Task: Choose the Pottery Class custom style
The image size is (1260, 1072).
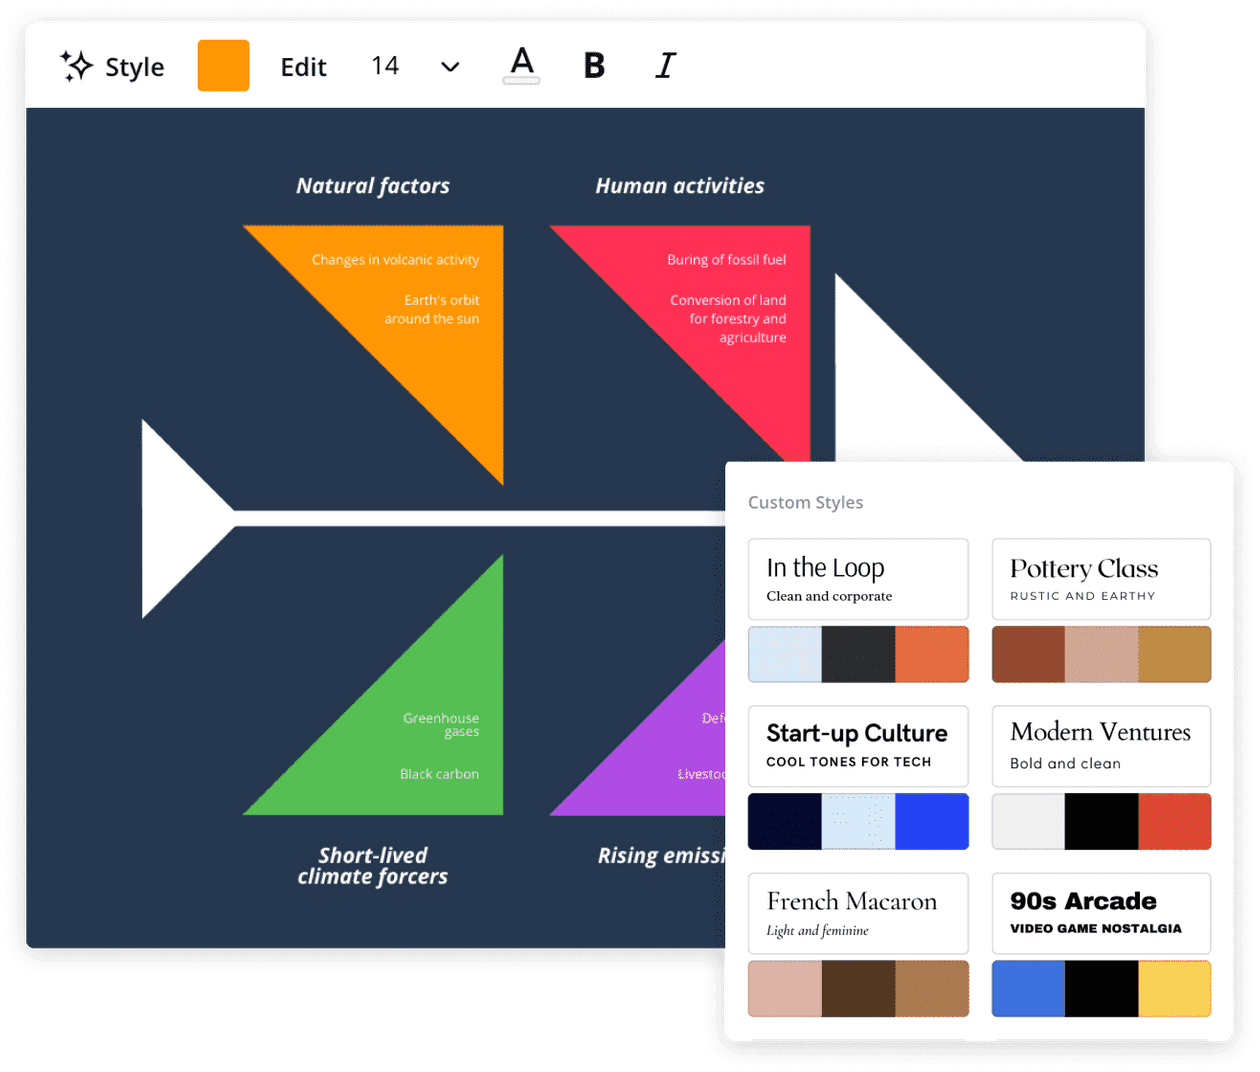Action: pos(1101,579)
